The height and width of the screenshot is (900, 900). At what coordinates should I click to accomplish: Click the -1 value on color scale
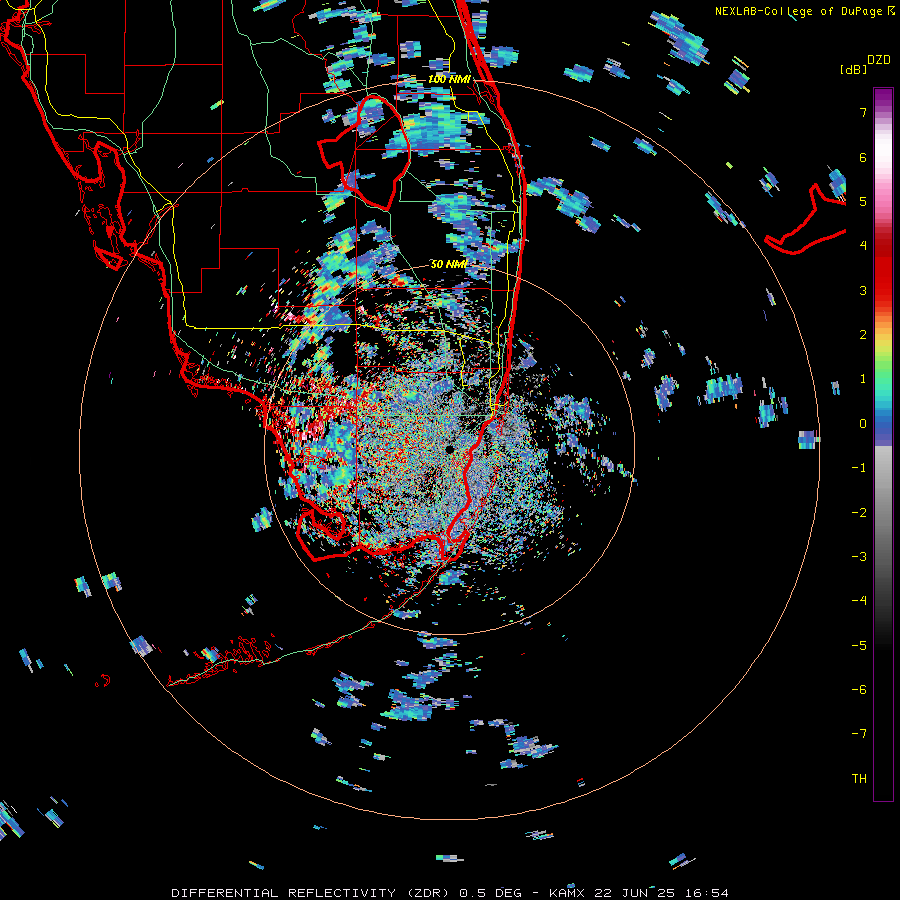(859, 468)
